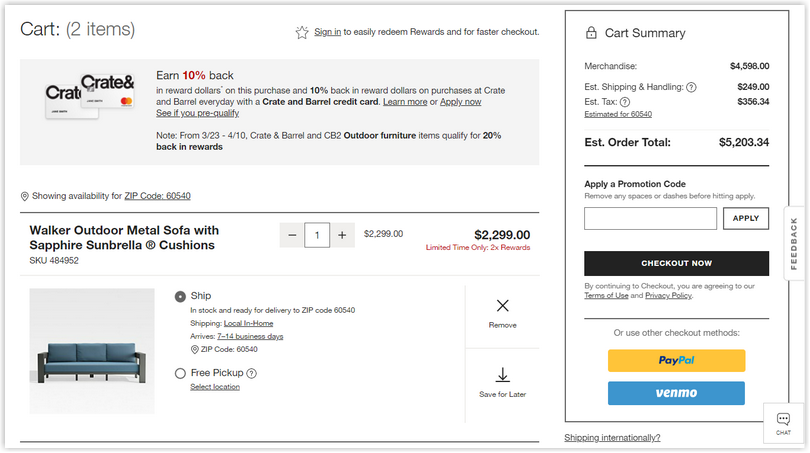
Task: Click the Apply now credit card link
Action: pyautogui.click(x=460, y=102)
